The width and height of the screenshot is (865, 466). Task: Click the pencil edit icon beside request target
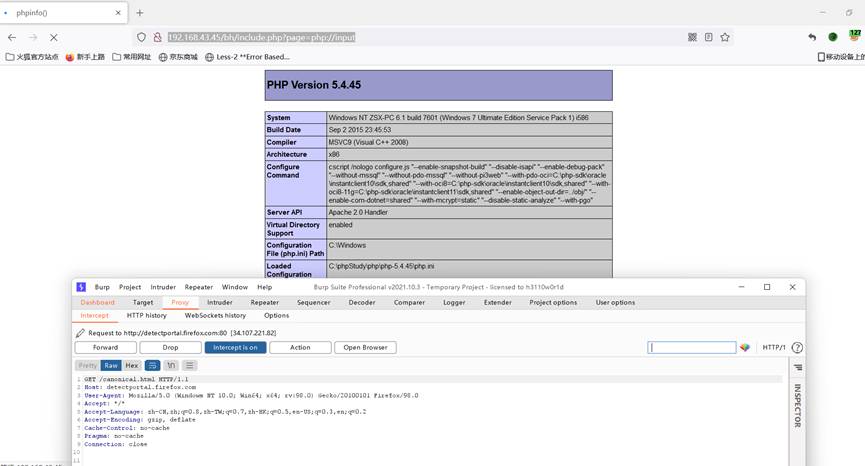(x=80, y=333)
